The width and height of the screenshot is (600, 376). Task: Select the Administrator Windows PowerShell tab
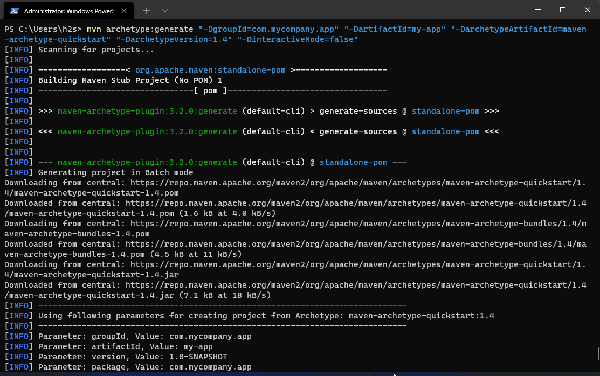pyautogui.click(x=69, y=11)
